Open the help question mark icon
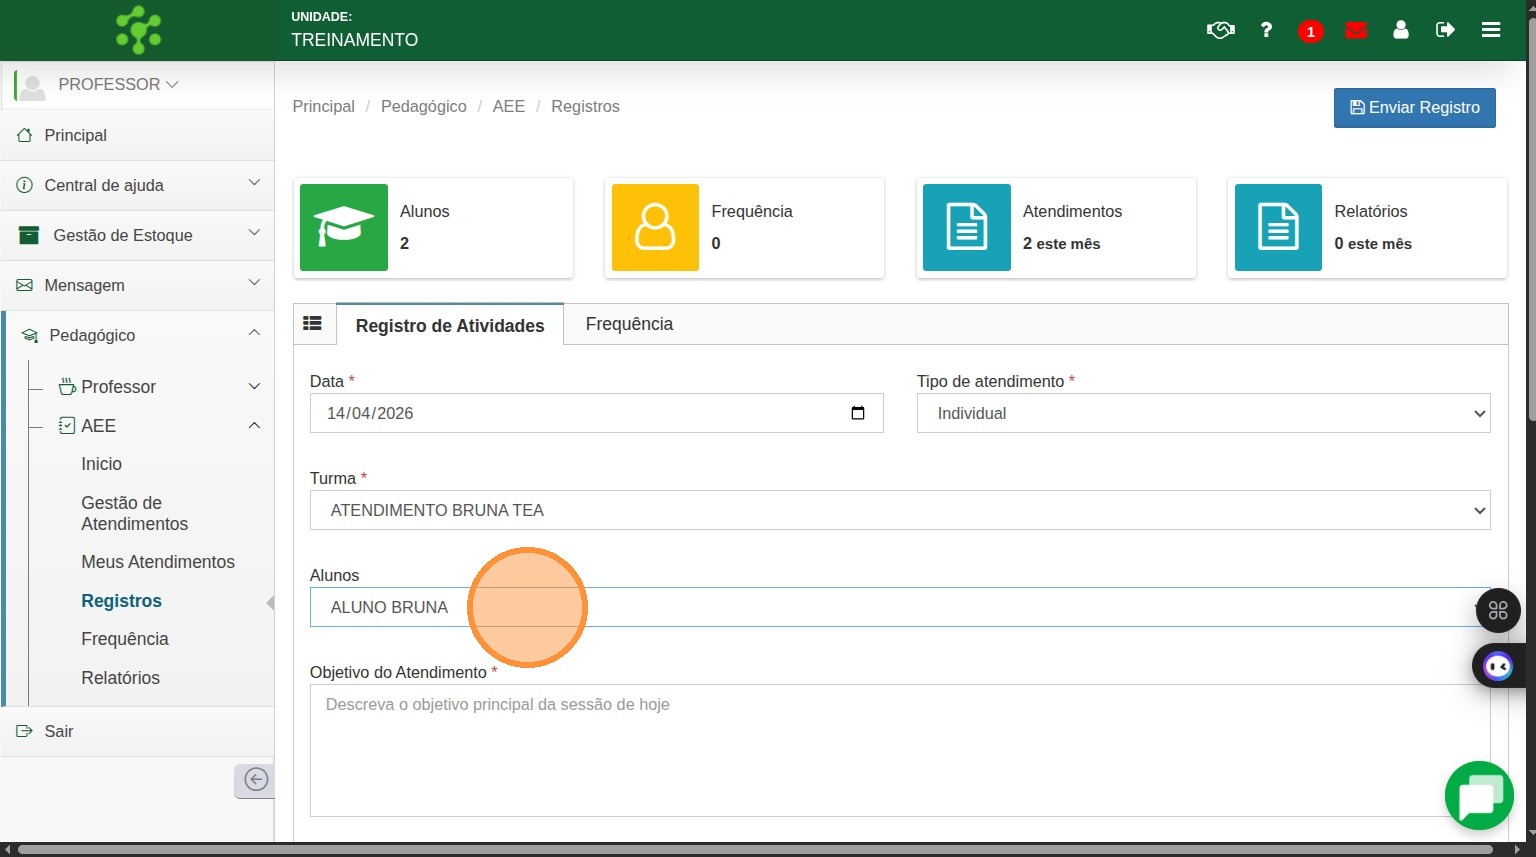The image size is (1536, 857). coord(1266,30)
